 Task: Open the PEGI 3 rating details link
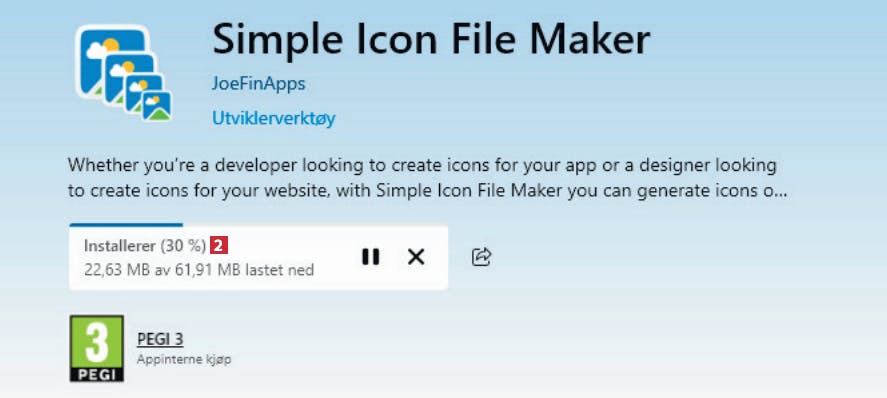pyautogui.click(x=160, y=339)
